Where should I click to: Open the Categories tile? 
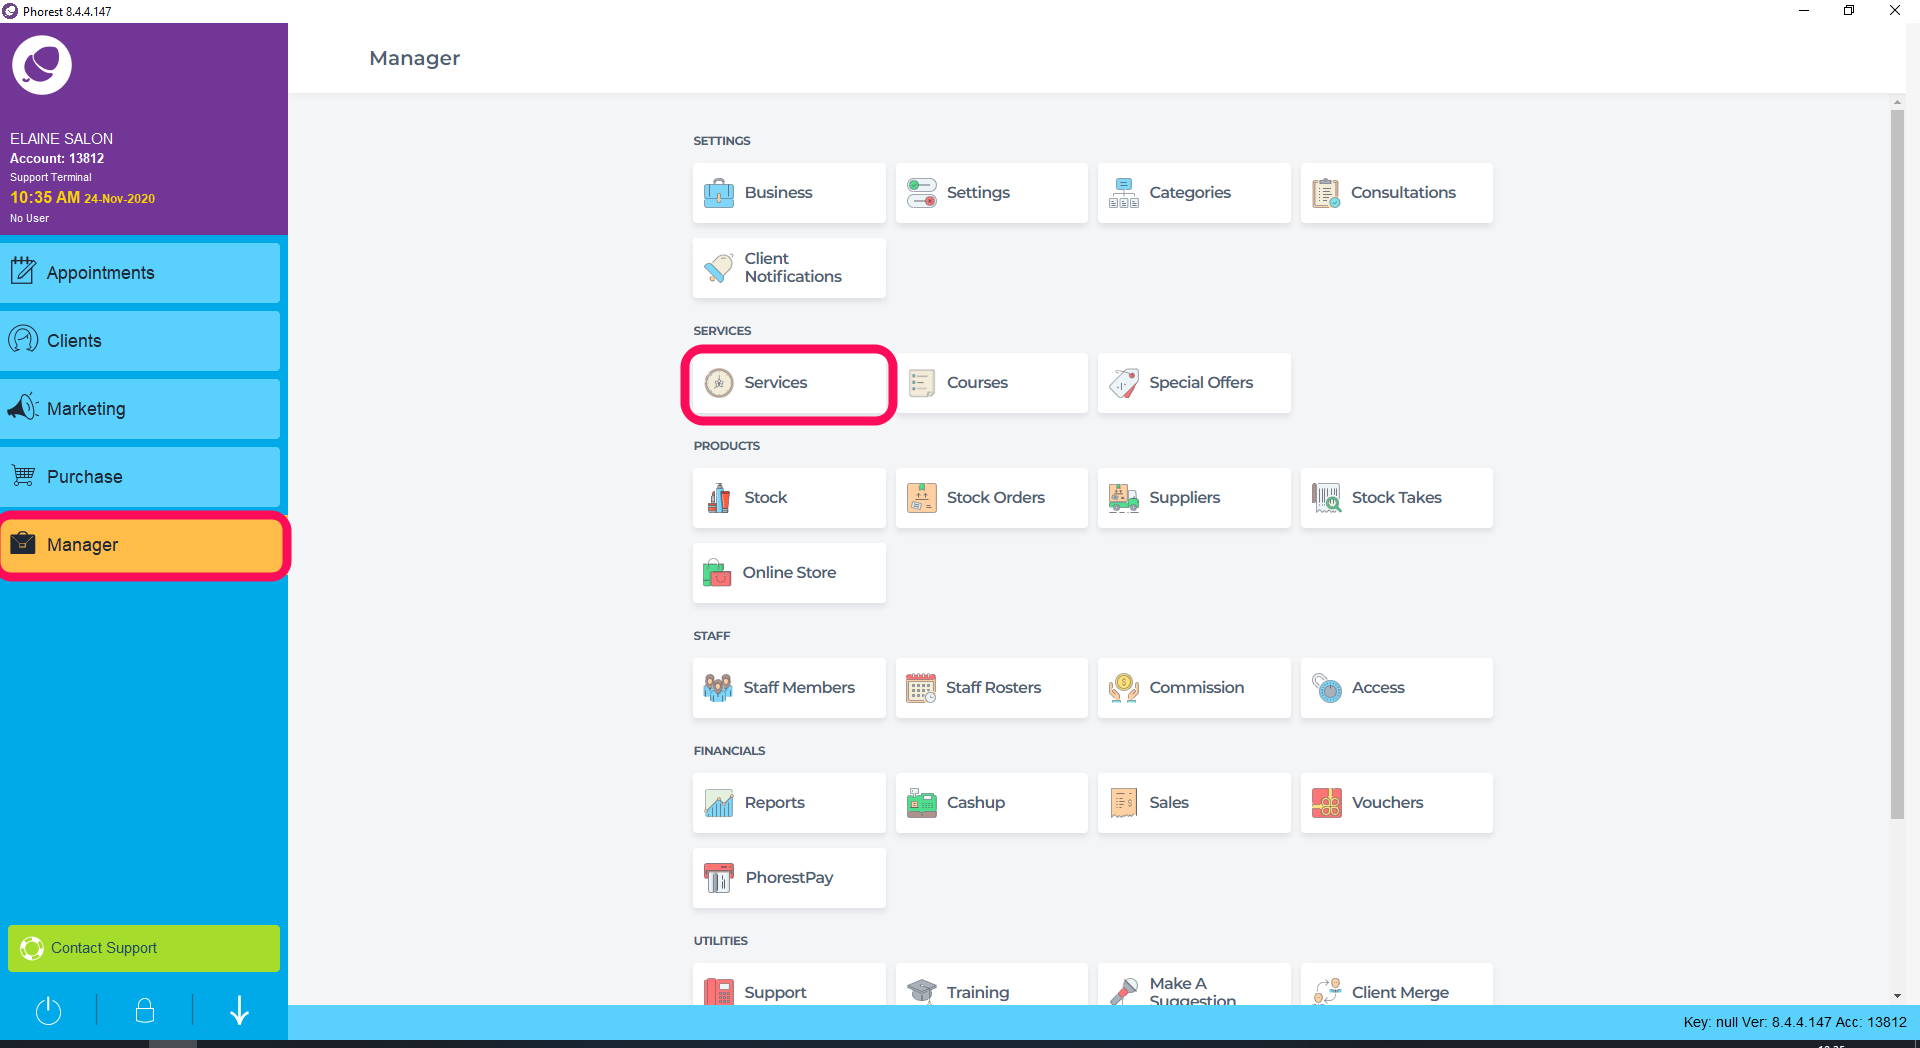1194,193
